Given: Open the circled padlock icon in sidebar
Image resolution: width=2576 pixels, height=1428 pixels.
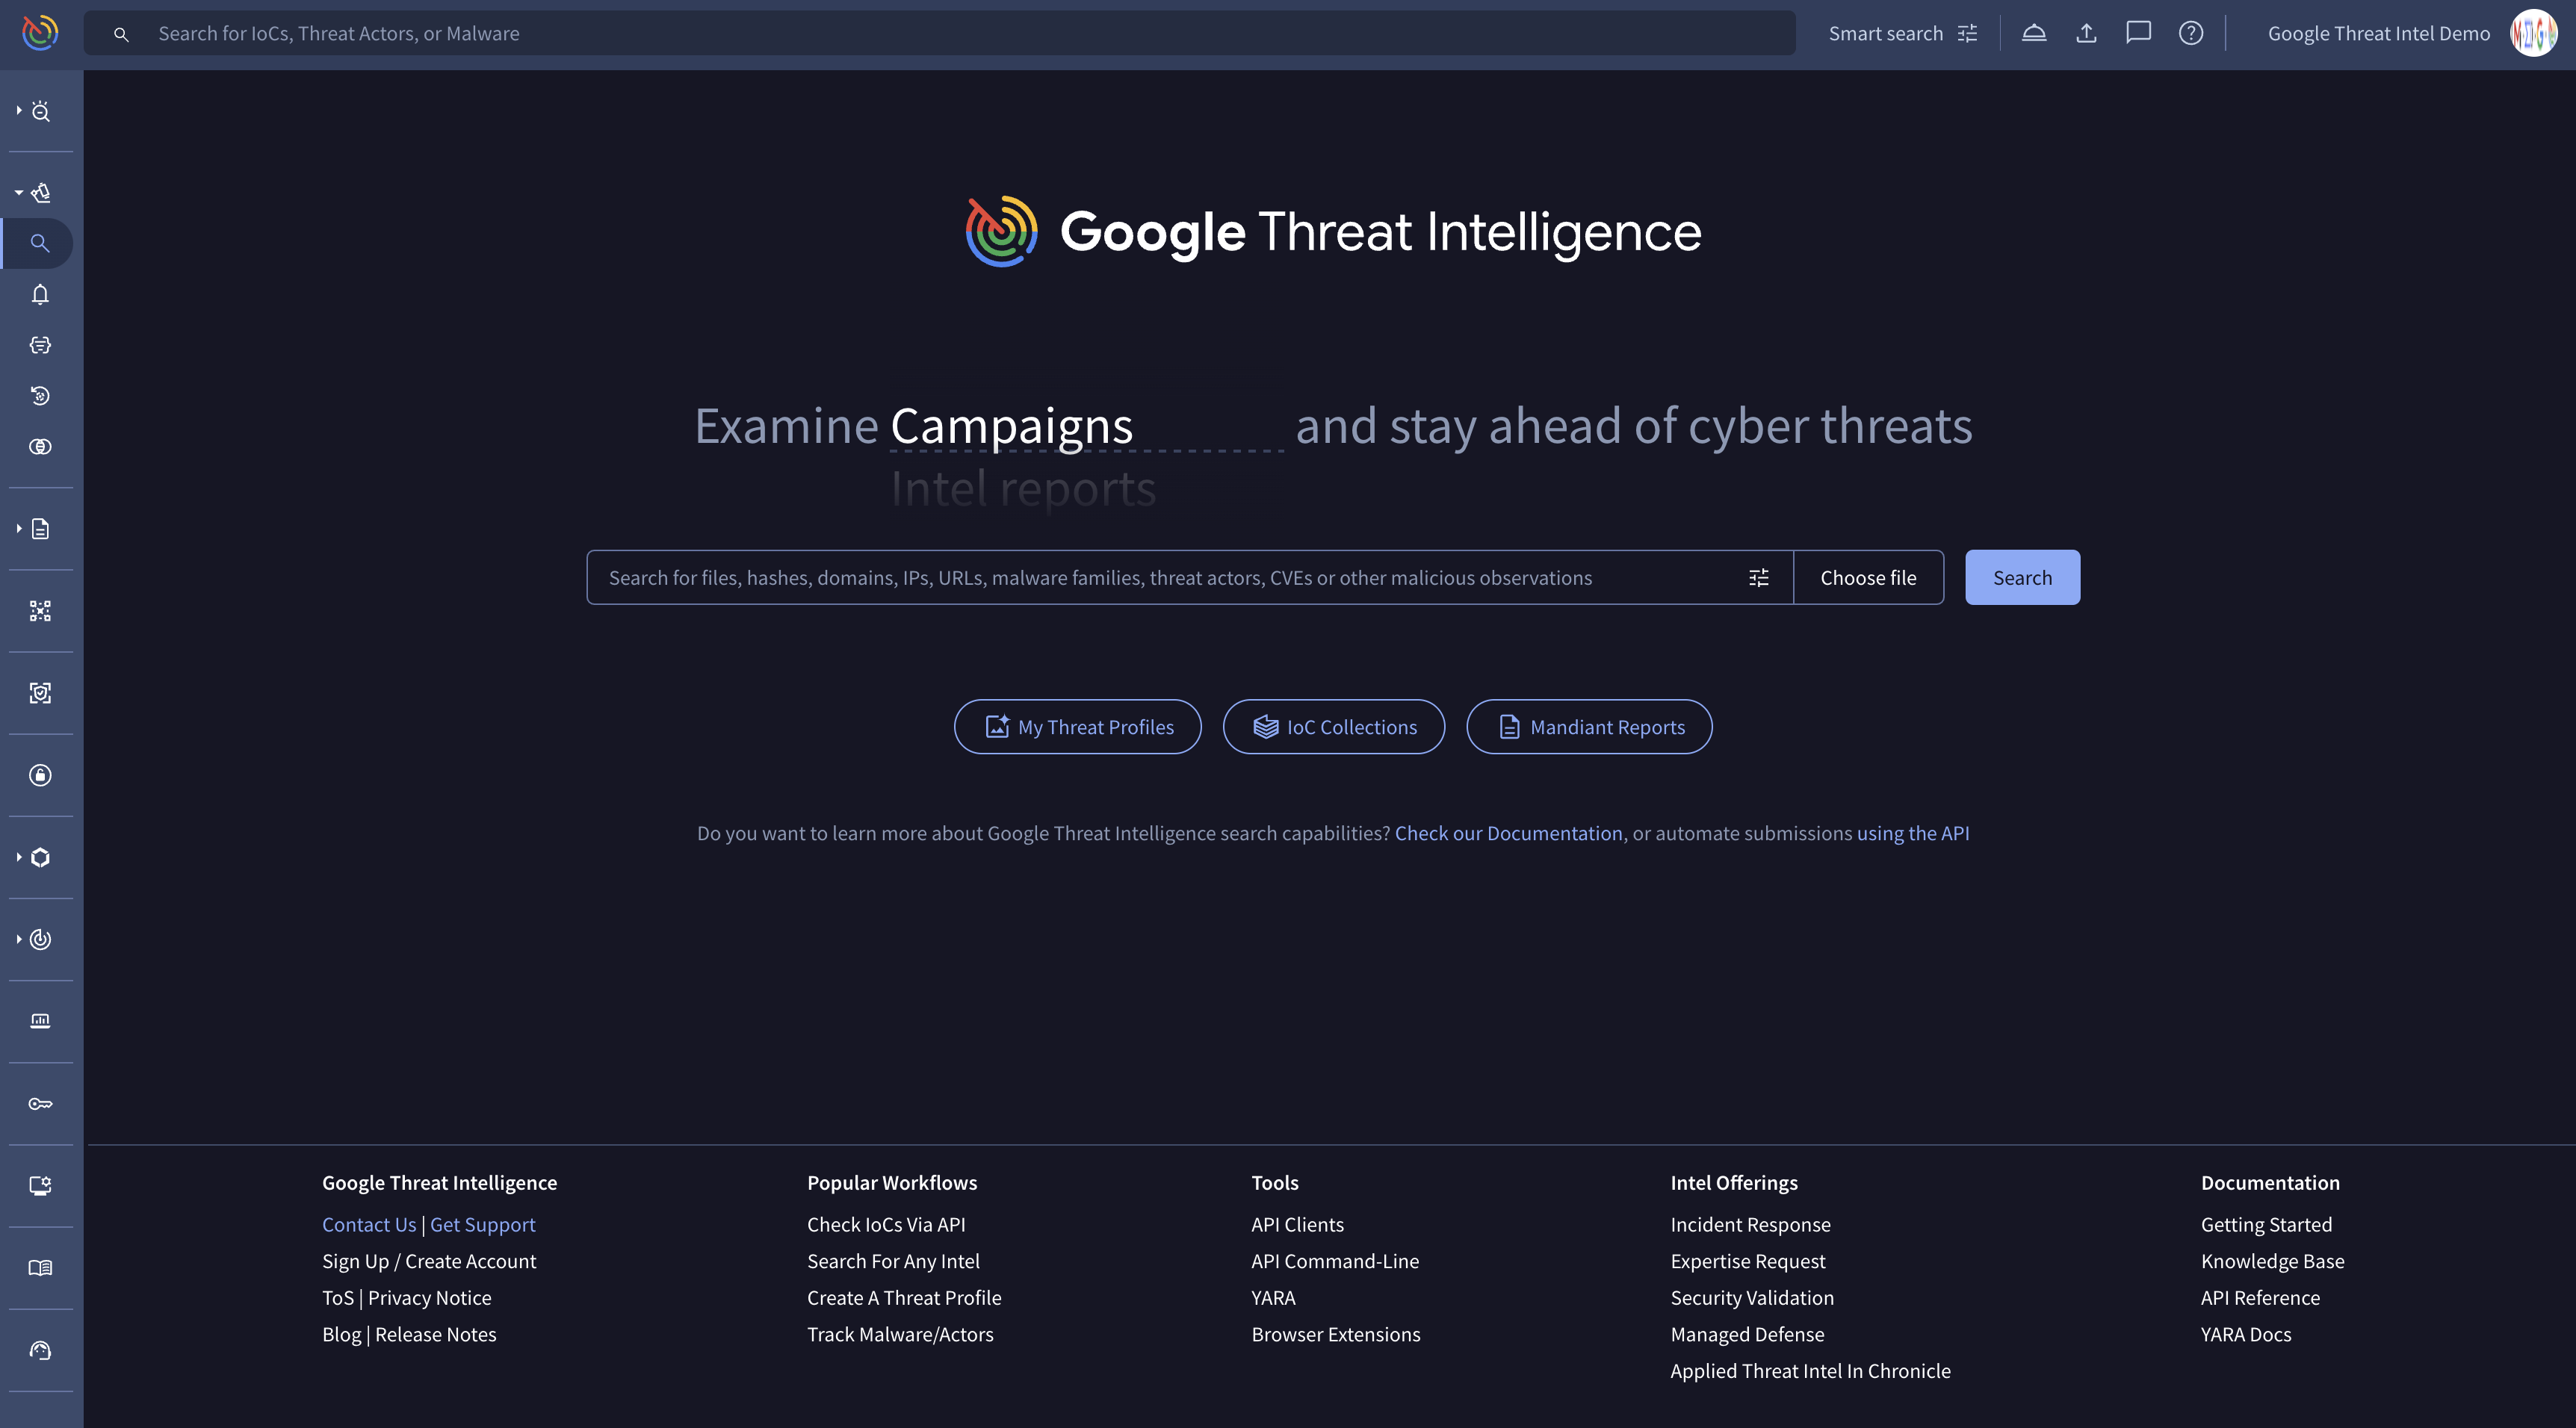Looking at the screenshot, I should pyautogui.click(x=40, y=775).
